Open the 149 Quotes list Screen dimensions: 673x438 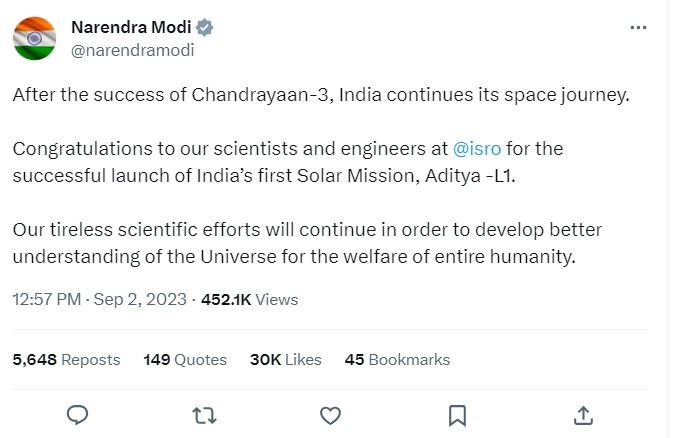pyautogui.click(x=185, y=359)
